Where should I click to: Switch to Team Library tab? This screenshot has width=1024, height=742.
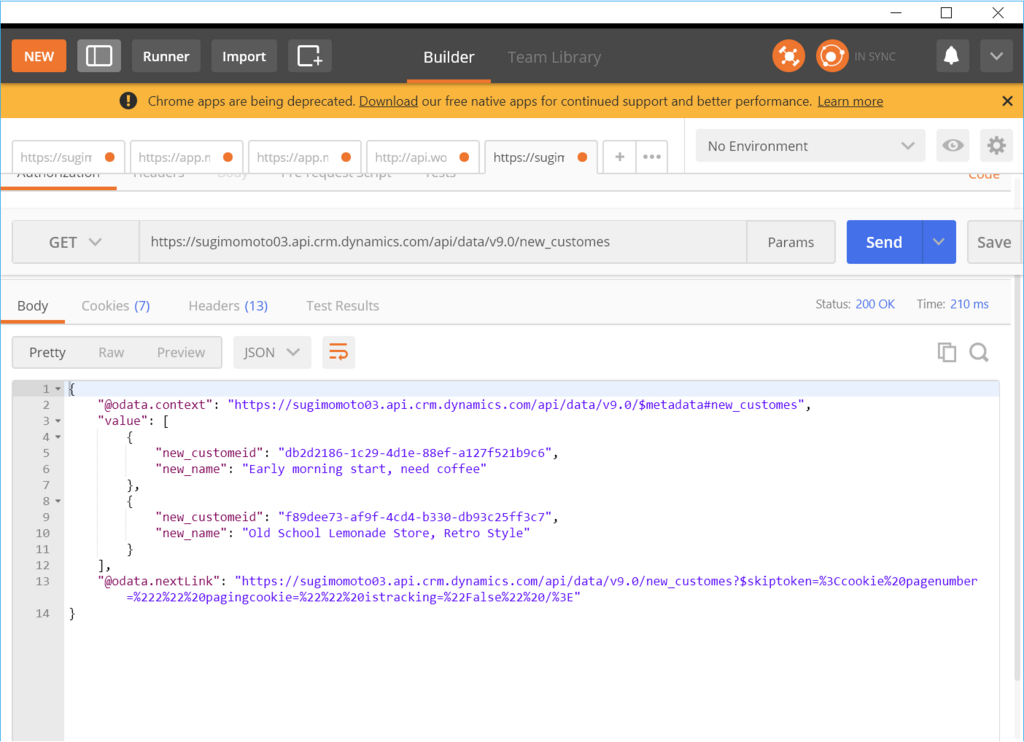pyautogui.click(x=554, y=57)
